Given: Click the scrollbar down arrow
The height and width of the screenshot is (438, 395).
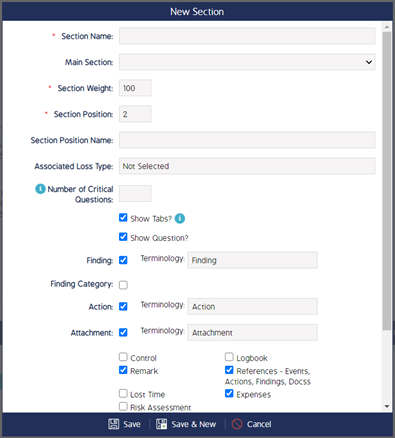Looking at the screenshot, I should tap(387, 406).
